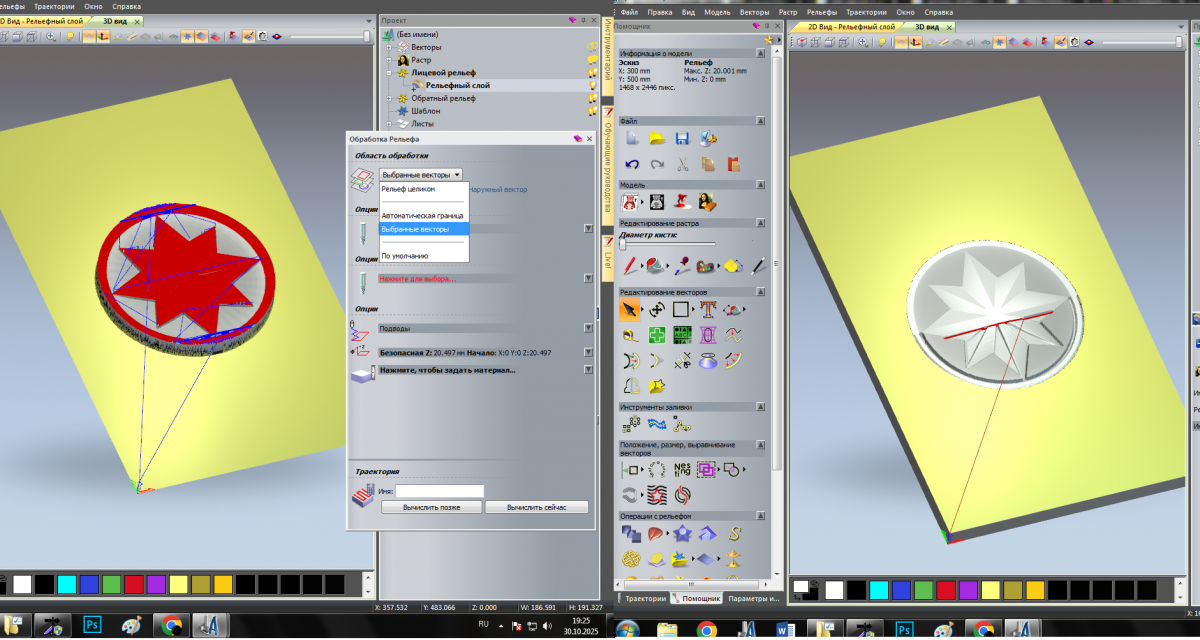The width and height of the screenshot is (1200, 640).
Task: Open folder icon in Файл section
Action: coord(656,138)
